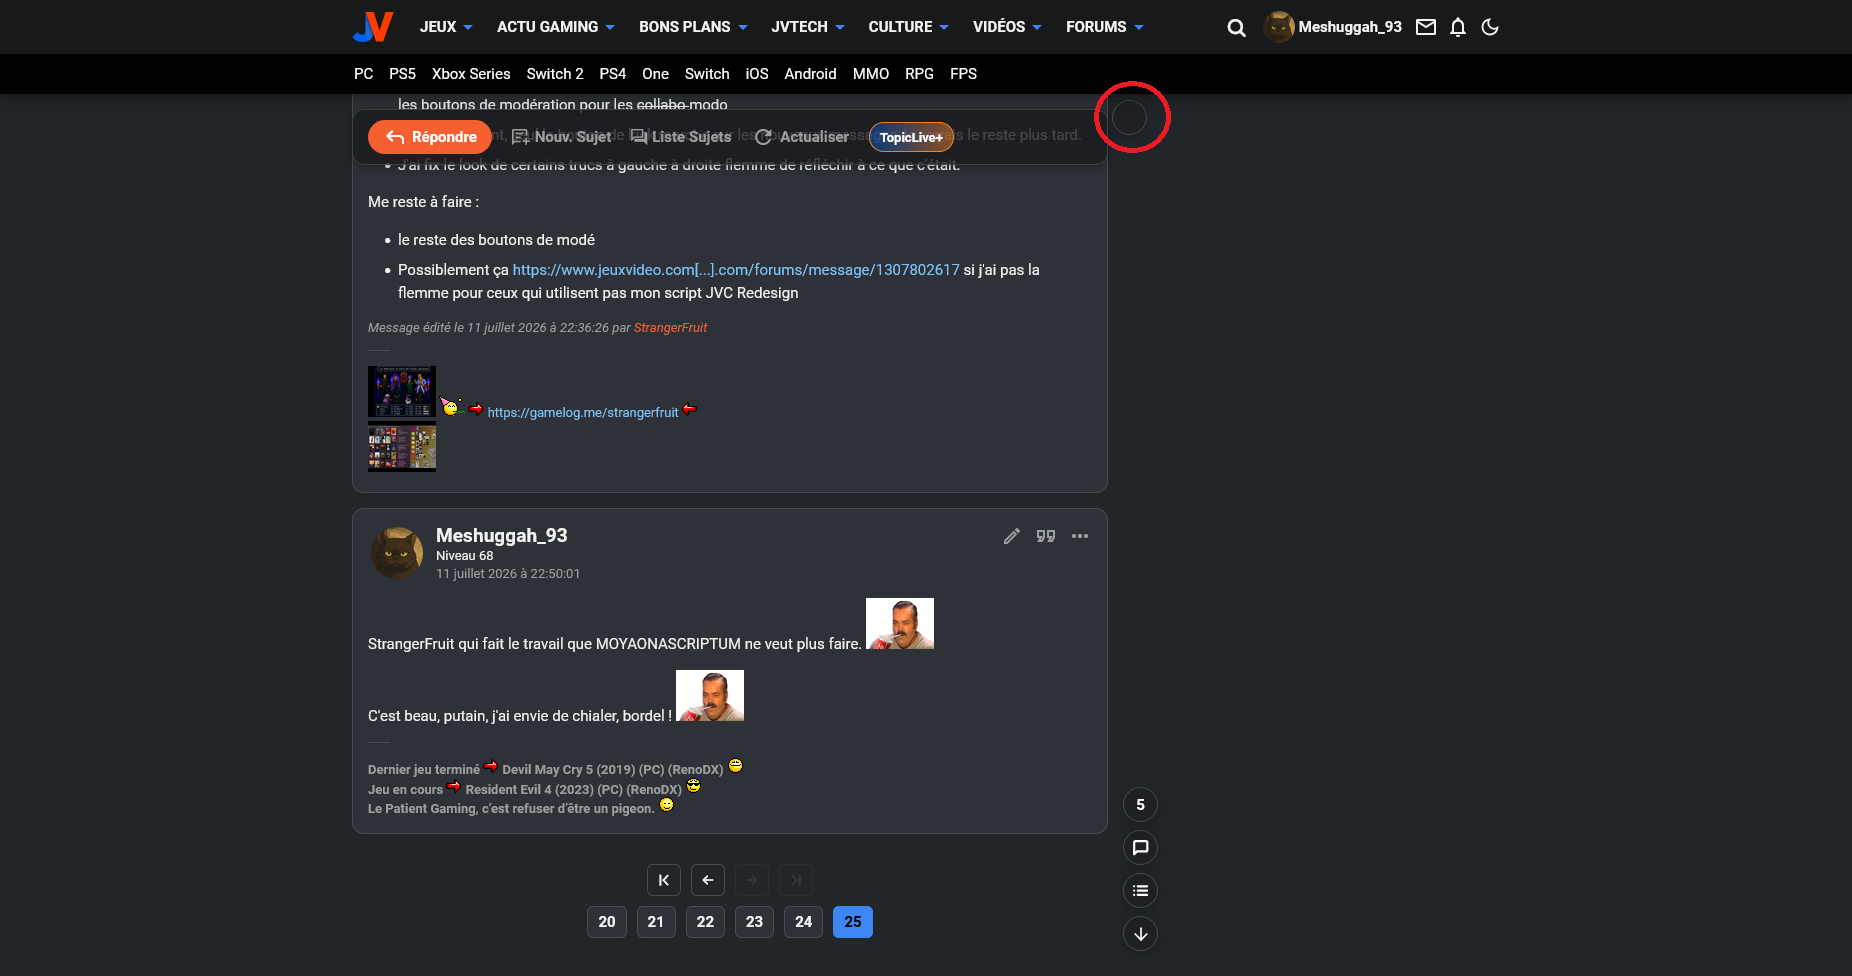Open the iOS platform section
Screen dimensions: 1852x976
[757, 74]
